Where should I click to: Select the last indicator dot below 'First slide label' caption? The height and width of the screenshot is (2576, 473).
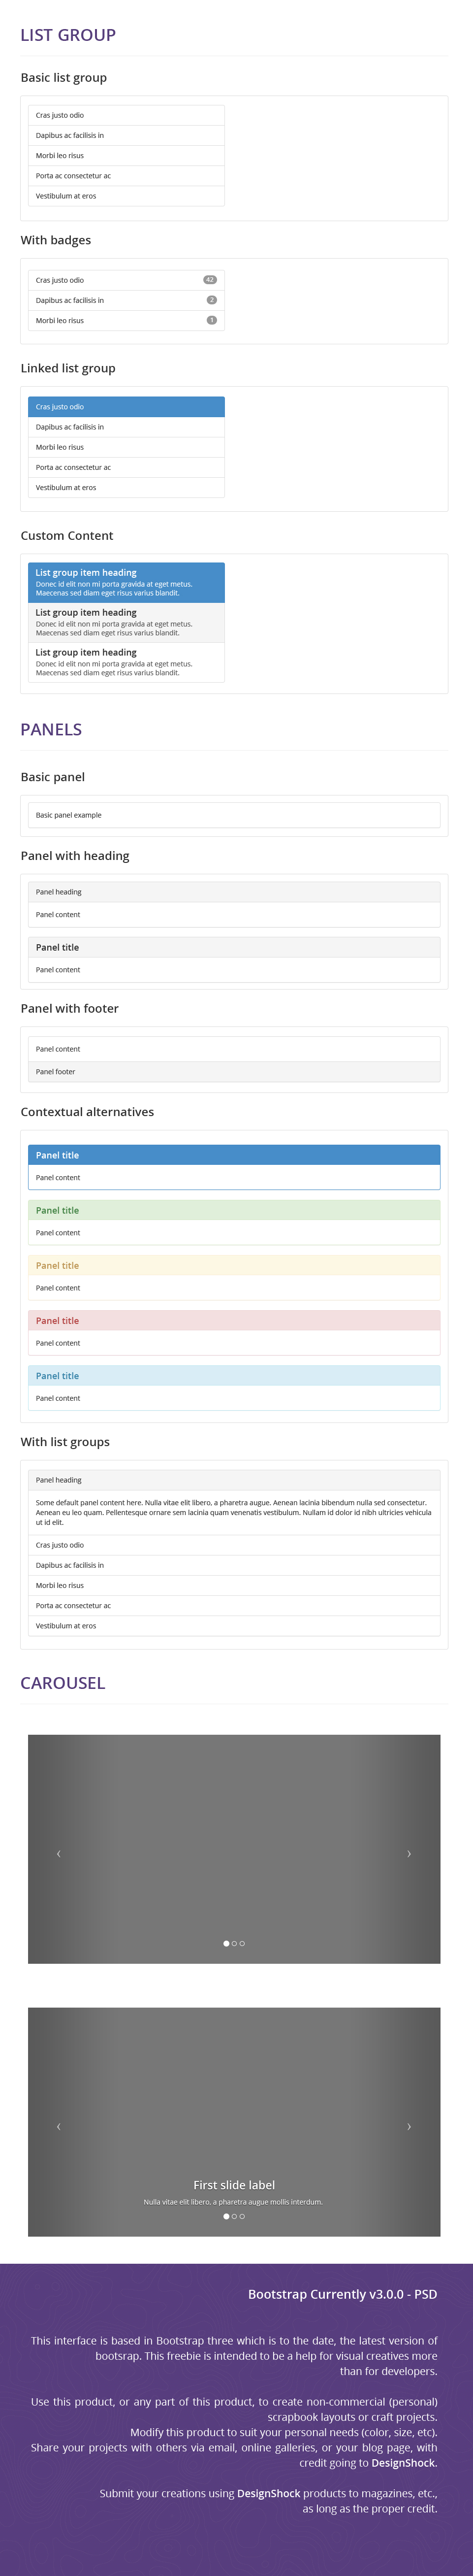point(242,2216)
